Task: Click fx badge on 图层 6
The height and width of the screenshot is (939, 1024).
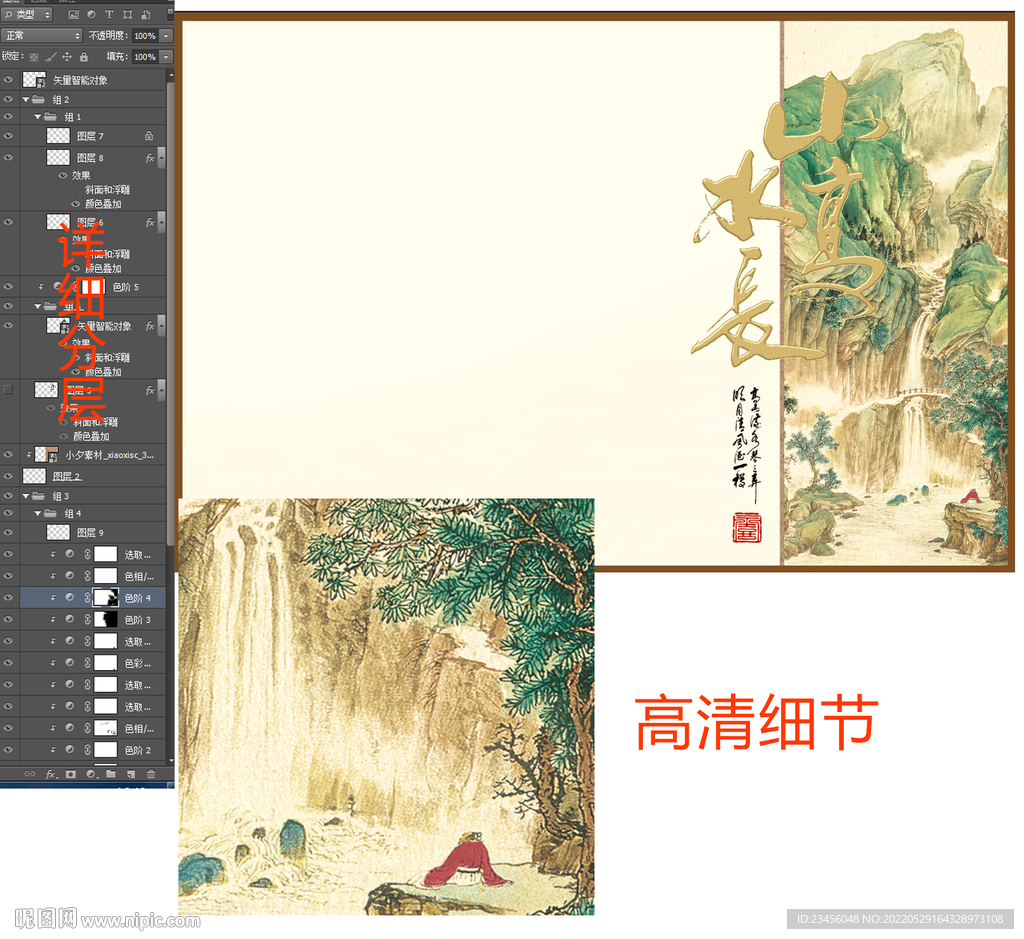Action: pyautogui.click(x=150, y=223)
